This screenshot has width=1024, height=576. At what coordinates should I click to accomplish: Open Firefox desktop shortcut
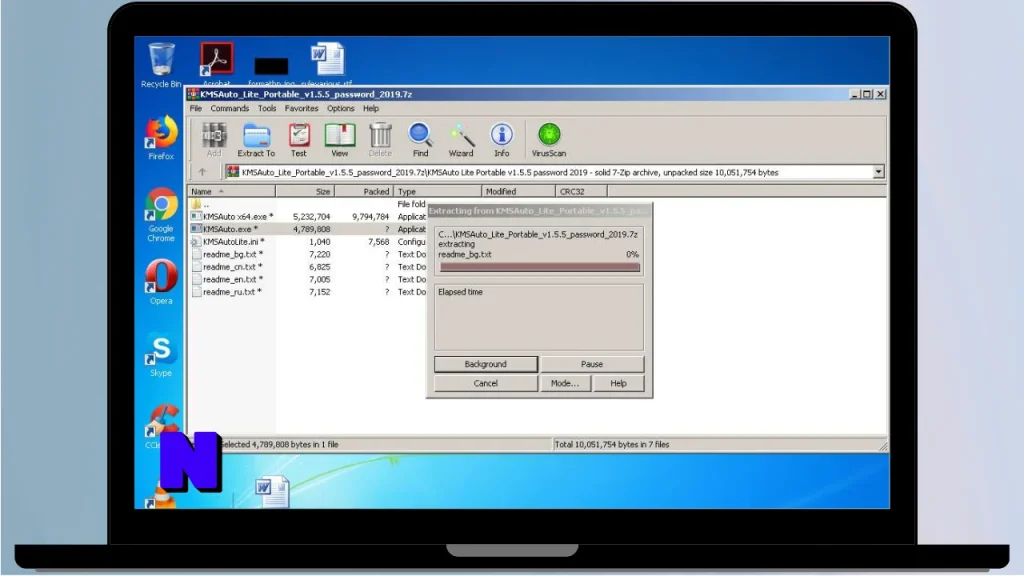tap(161, 137)
